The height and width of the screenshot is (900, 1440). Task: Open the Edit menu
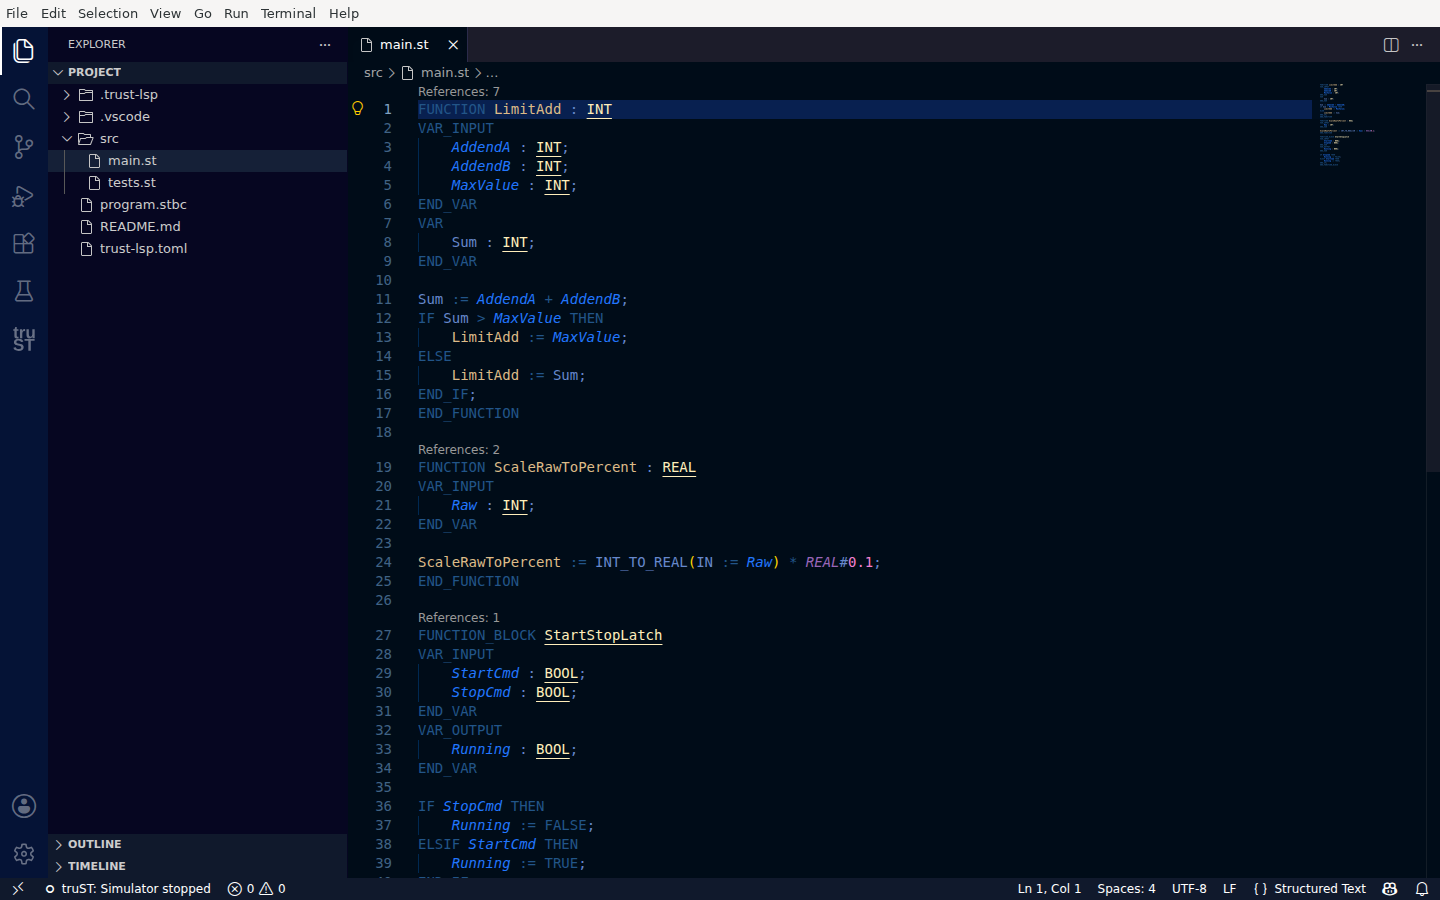click(x=53, y=13)
